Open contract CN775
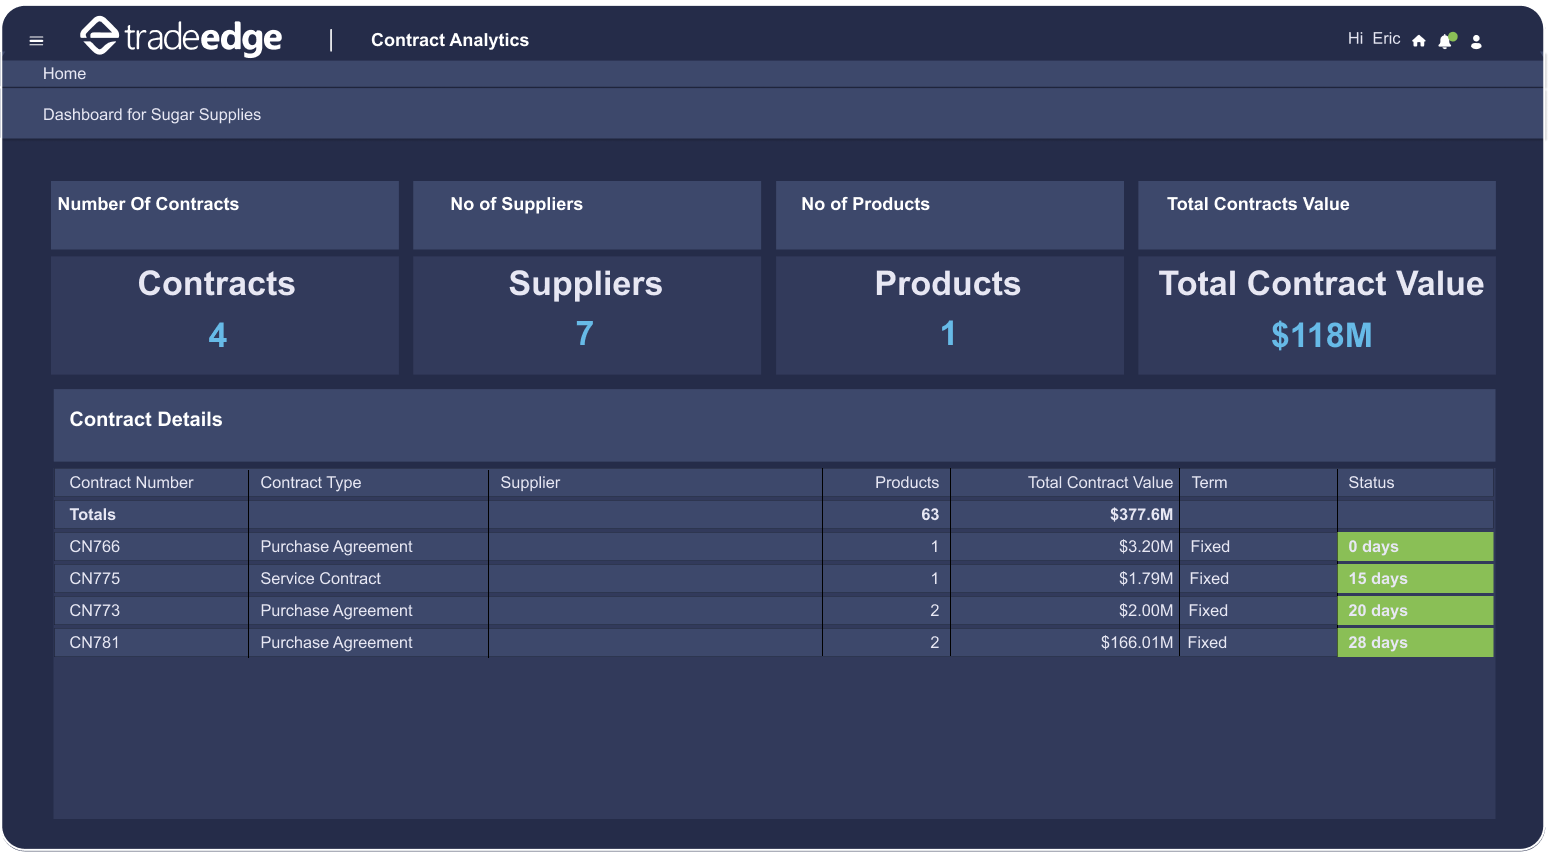 pyautogui.click(x=95, y=579)
